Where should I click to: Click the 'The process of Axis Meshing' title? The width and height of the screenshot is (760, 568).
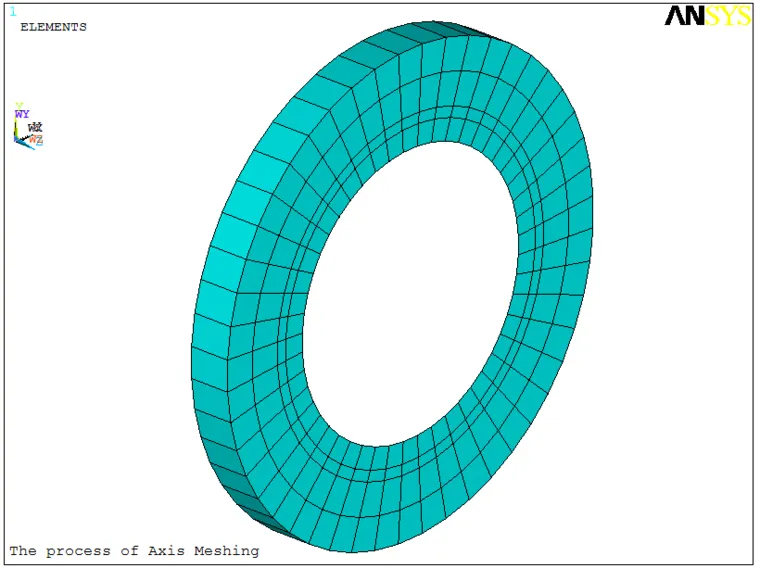click(x=134, y=551)
